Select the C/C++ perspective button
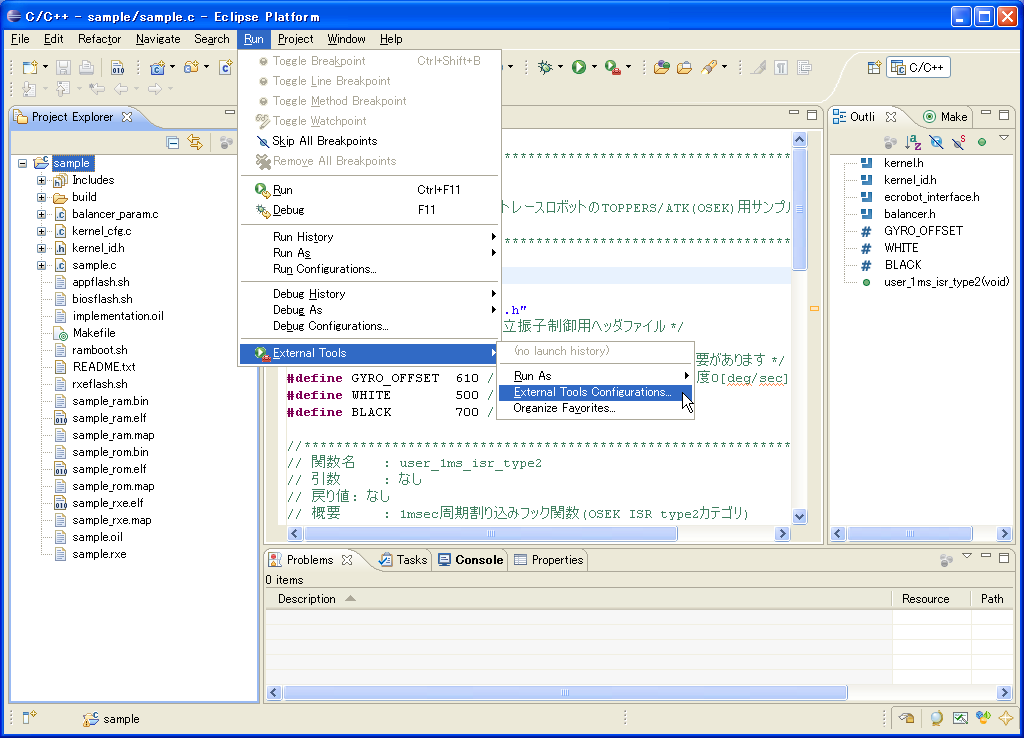 tap(918, 67)
